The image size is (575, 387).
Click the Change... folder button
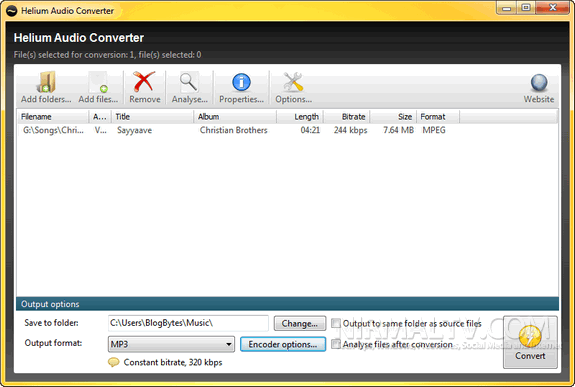300,324
